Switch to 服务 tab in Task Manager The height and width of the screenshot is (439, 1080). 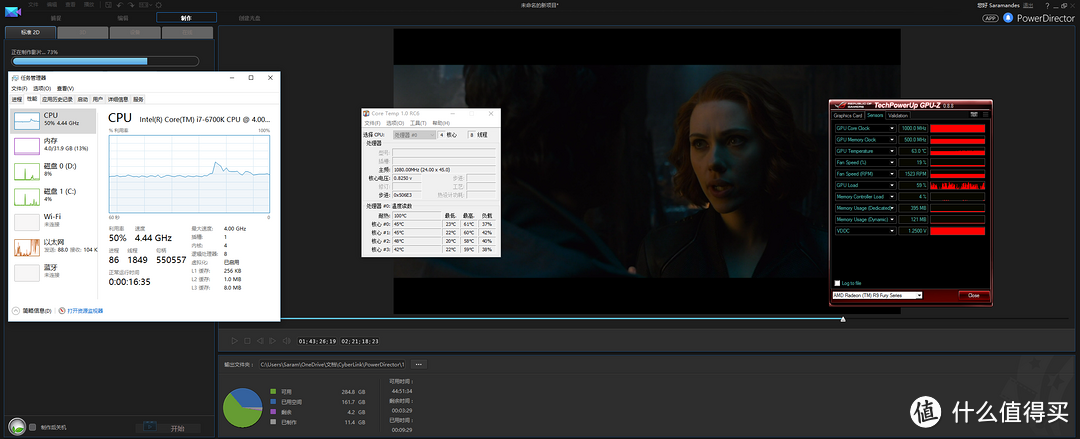[x=139, y=99]
